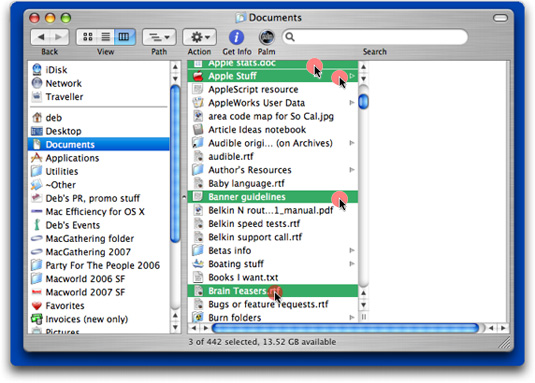Select AppleScript resource file

pos(272,89)
